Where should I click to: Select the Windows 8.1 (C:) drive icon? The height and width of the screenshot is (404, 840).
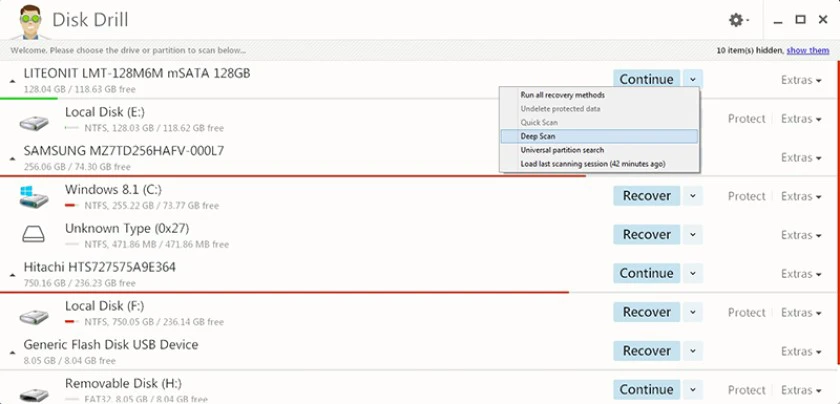(x=34, y=197)
